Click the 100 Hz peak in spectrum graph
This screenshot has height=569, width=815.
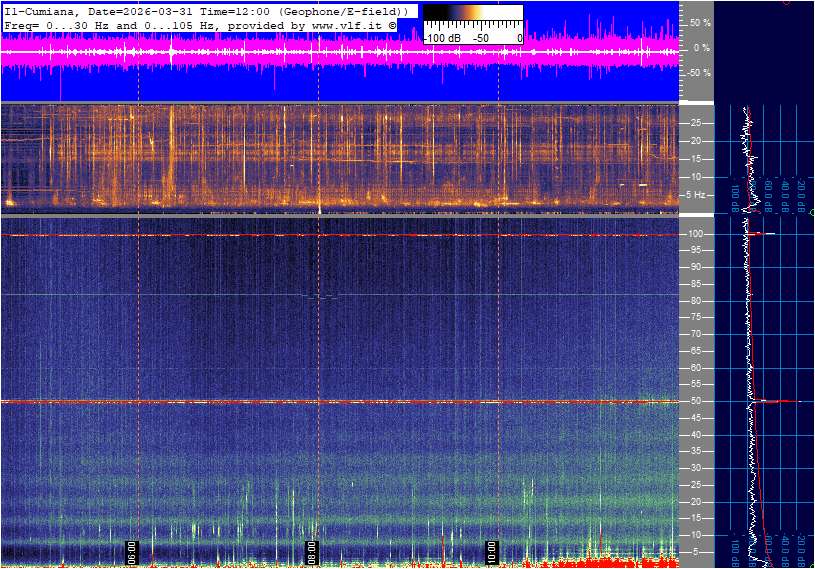click(x=761, y=234)
